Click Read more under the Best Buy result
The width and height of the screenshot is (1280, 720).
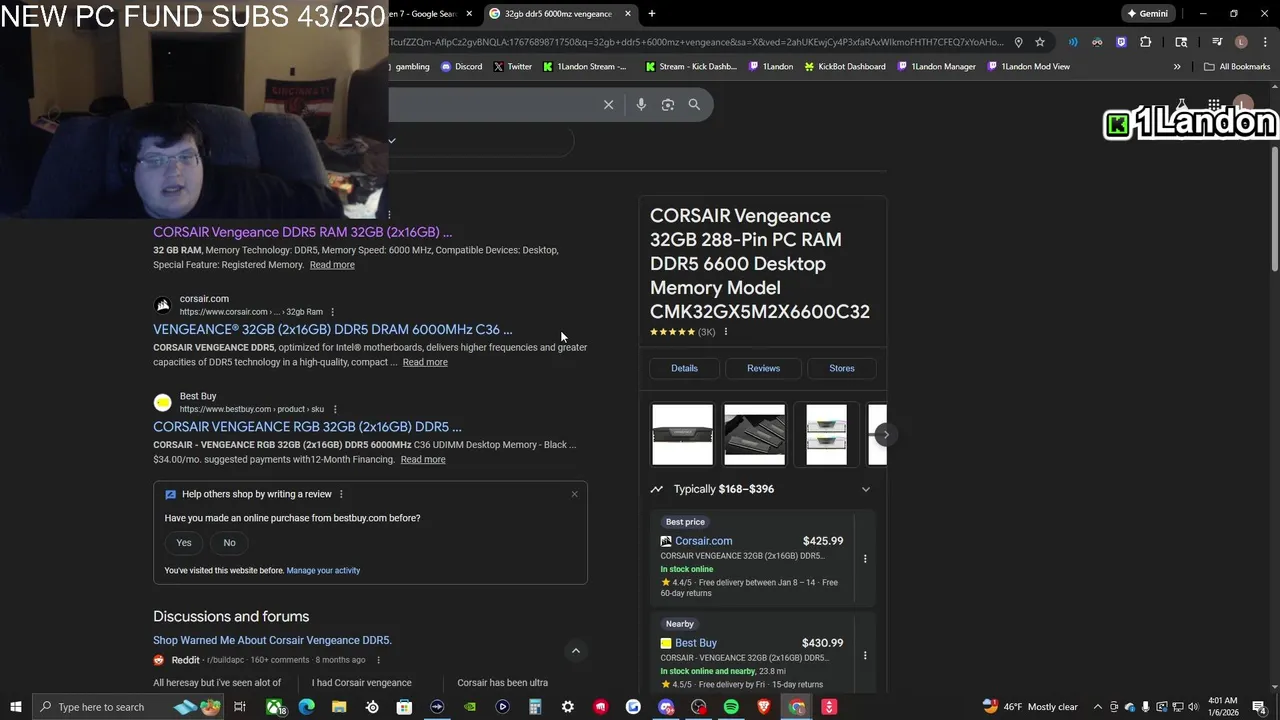pyautogui.click(x=423, y=459)
